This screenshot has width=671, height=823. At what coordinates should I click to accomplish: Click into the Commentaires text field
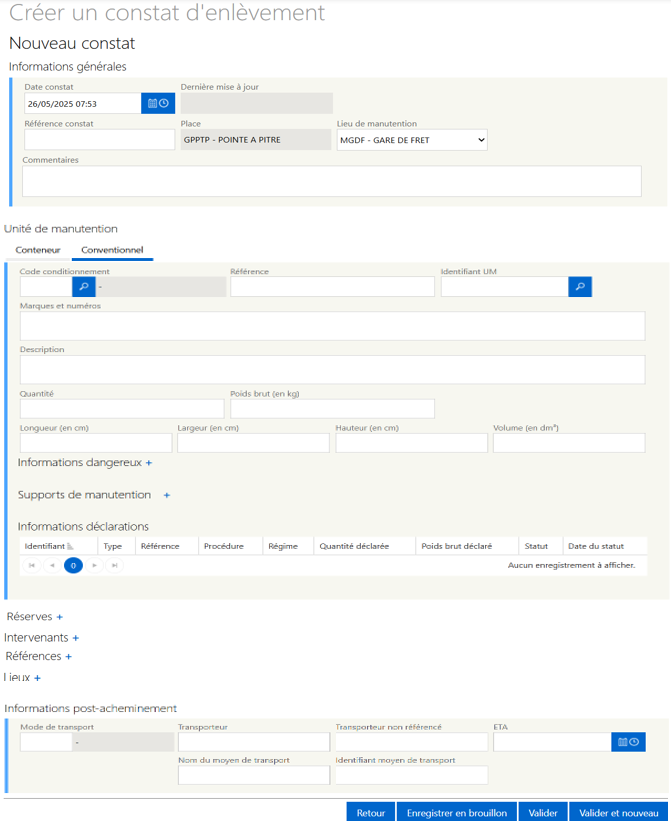click(x=331, y=181)
